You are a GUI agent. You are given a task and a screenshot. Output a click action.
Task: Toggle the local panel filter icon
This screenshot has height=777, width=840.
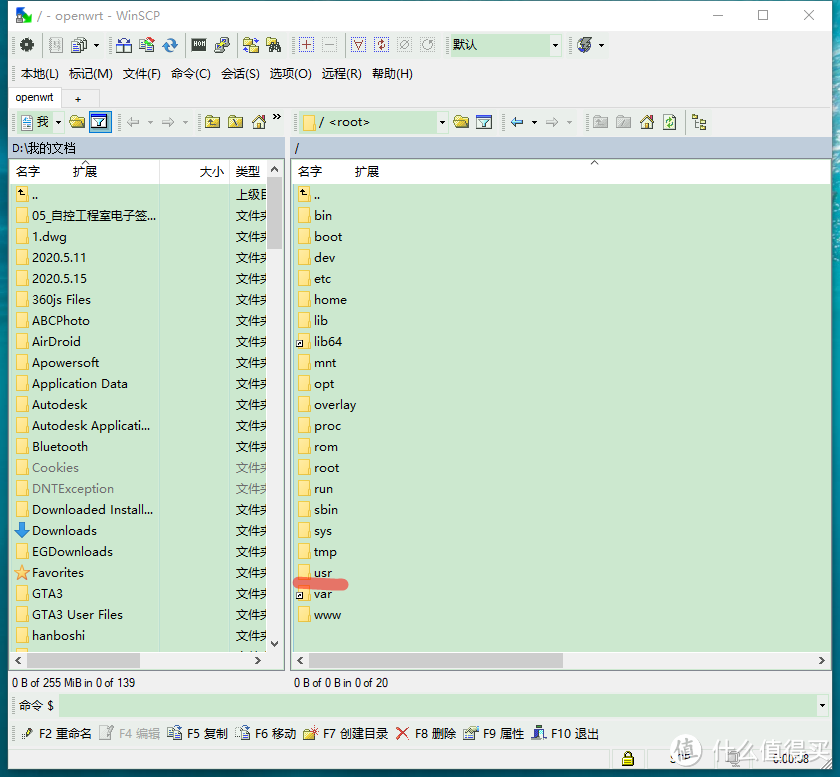(100, 122)
